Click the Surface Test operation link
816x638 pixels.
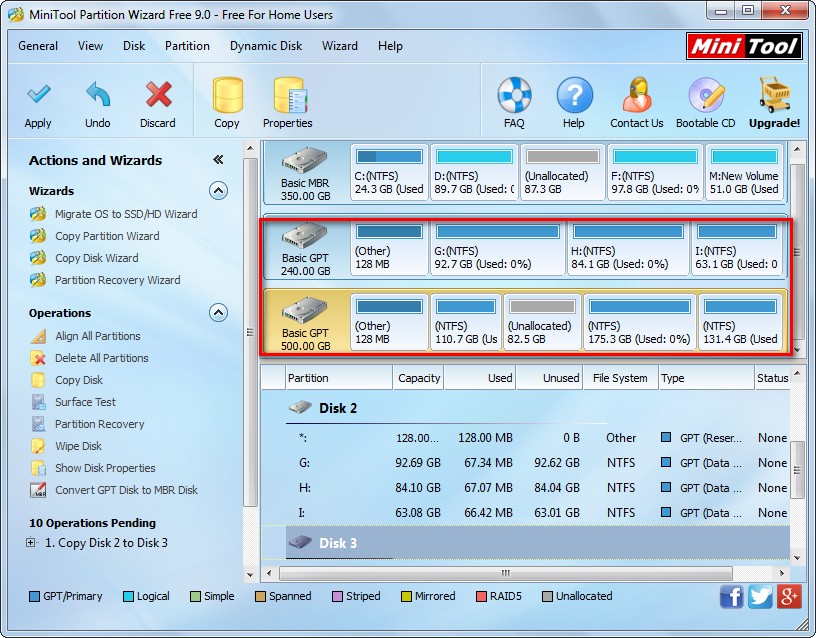pyautogui.click(x=85, y=402)
